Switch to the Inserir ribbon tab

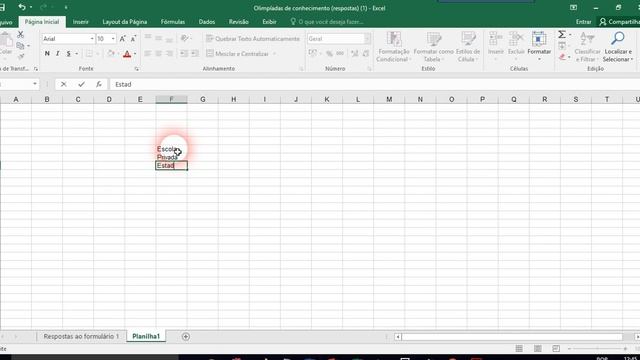point(81,22)
